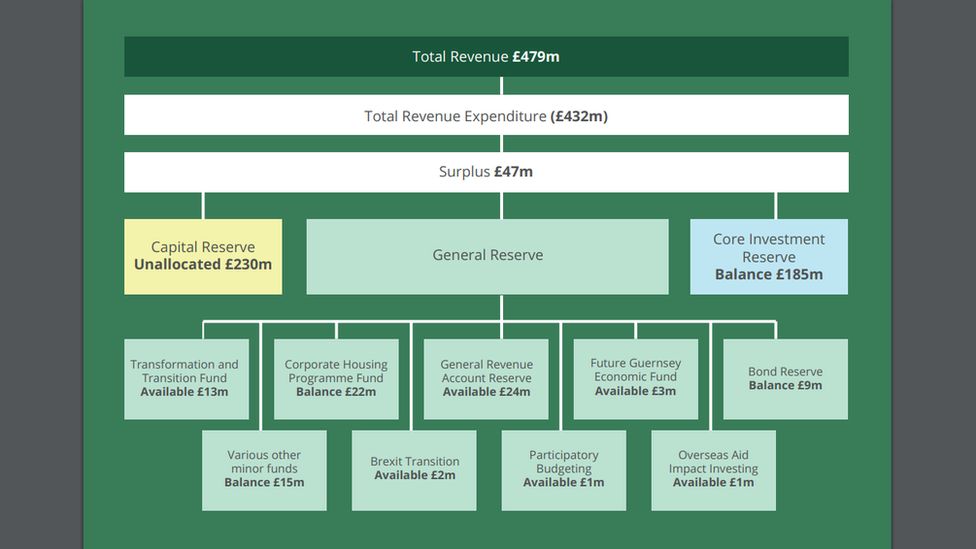Screen dimensions: 976x549
Task: Select the Participatory Budgeting box
Action: [564, 469]
